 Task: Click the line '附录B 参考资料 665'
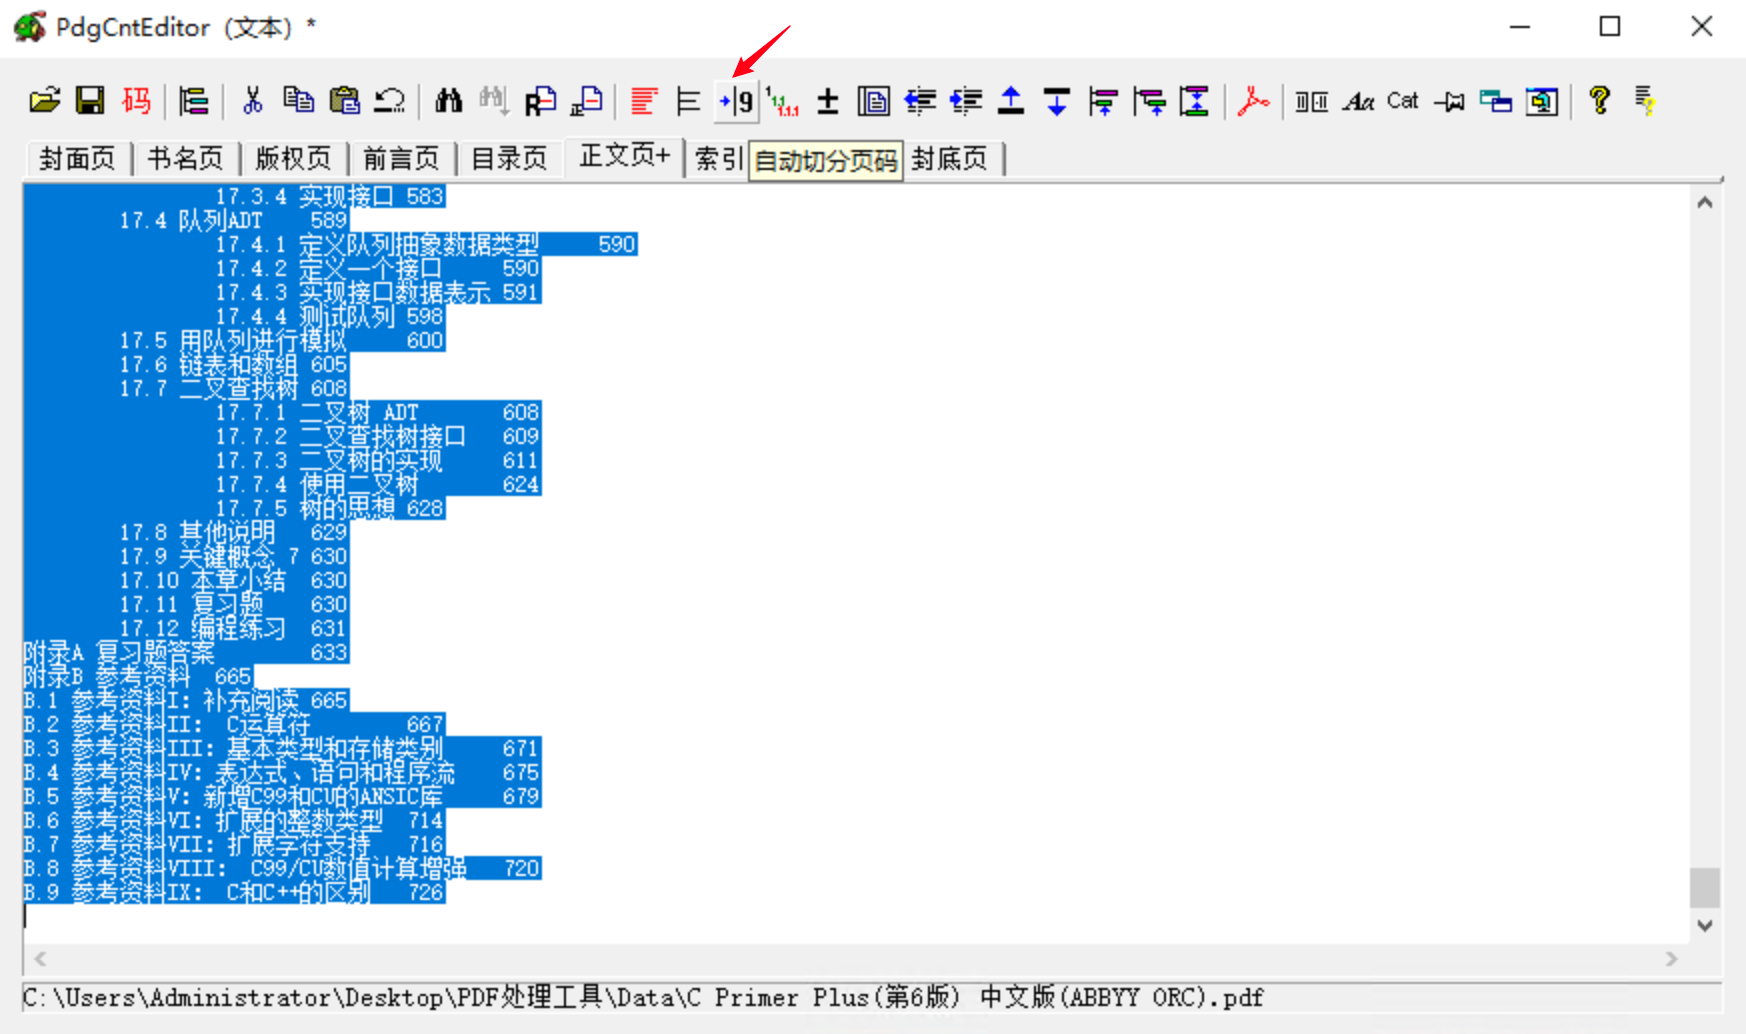pyautogui.click(x=138, y=676)
